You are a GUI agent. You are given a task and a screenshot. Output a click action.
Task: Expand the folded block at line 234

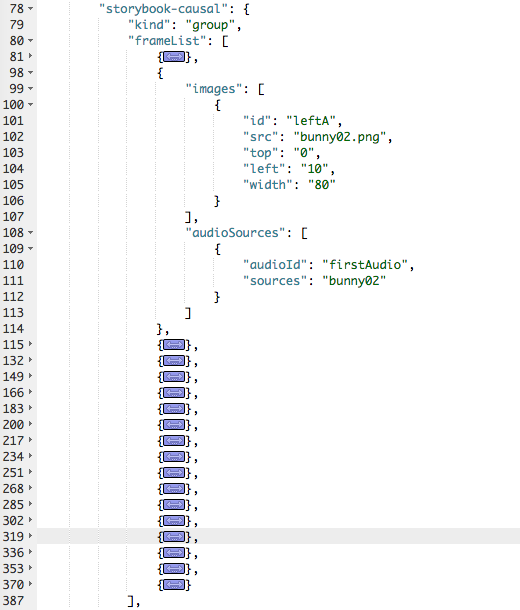pos(30,456)
